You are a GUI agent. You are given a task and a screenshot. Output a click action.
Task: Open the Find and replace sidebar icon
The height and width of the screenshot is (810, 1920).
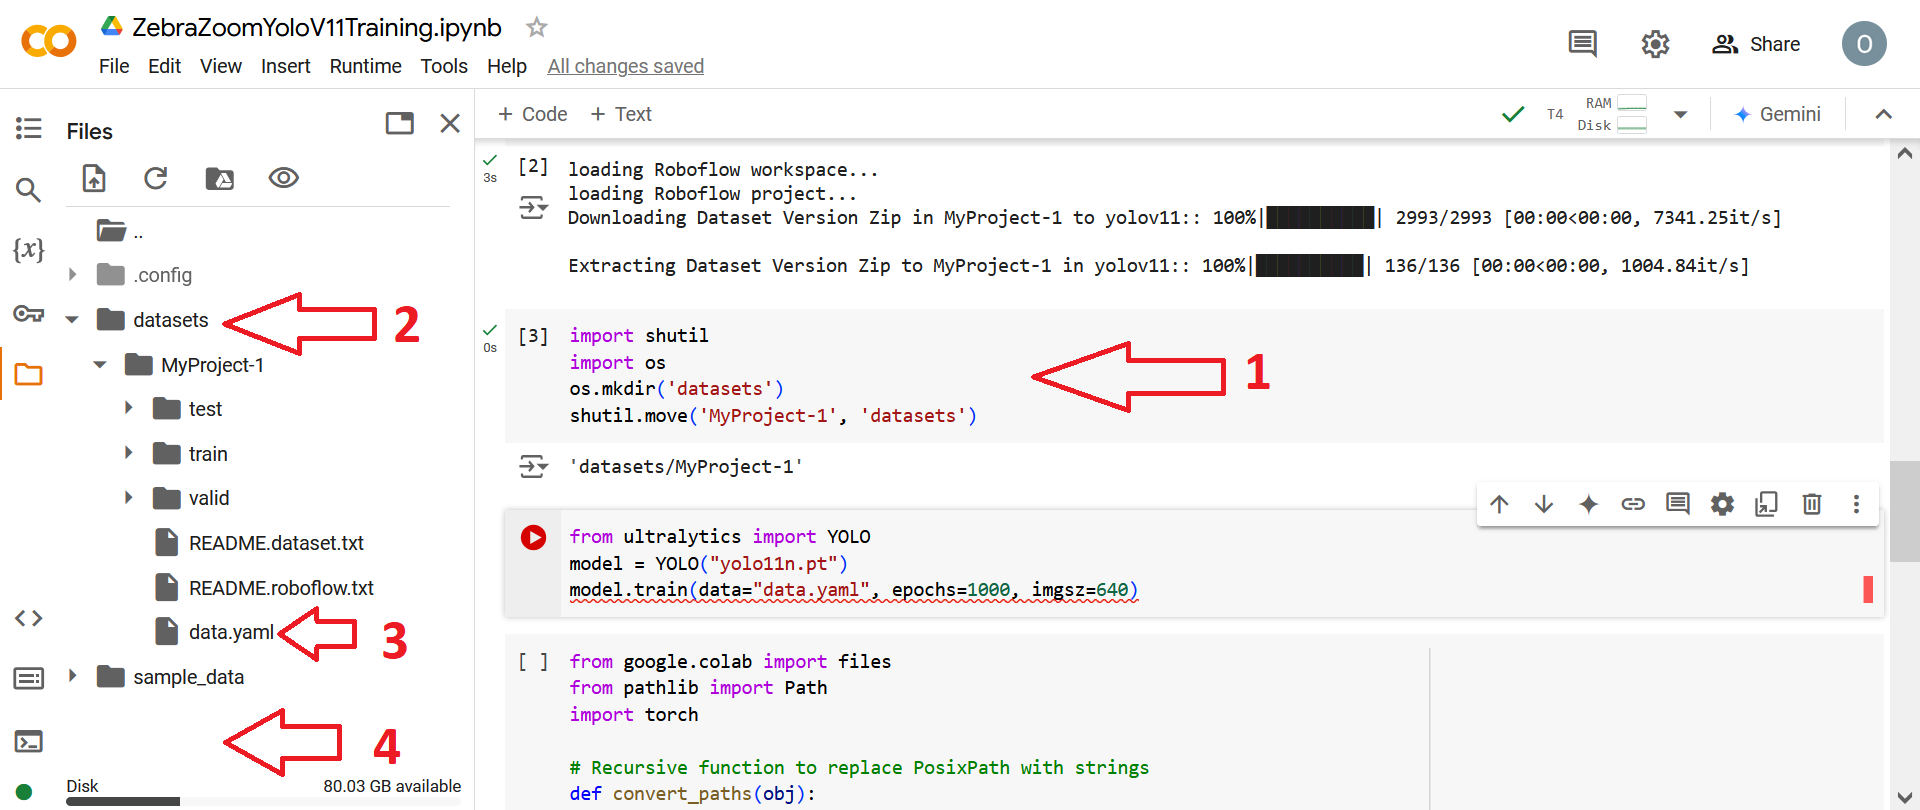point(28,189)
